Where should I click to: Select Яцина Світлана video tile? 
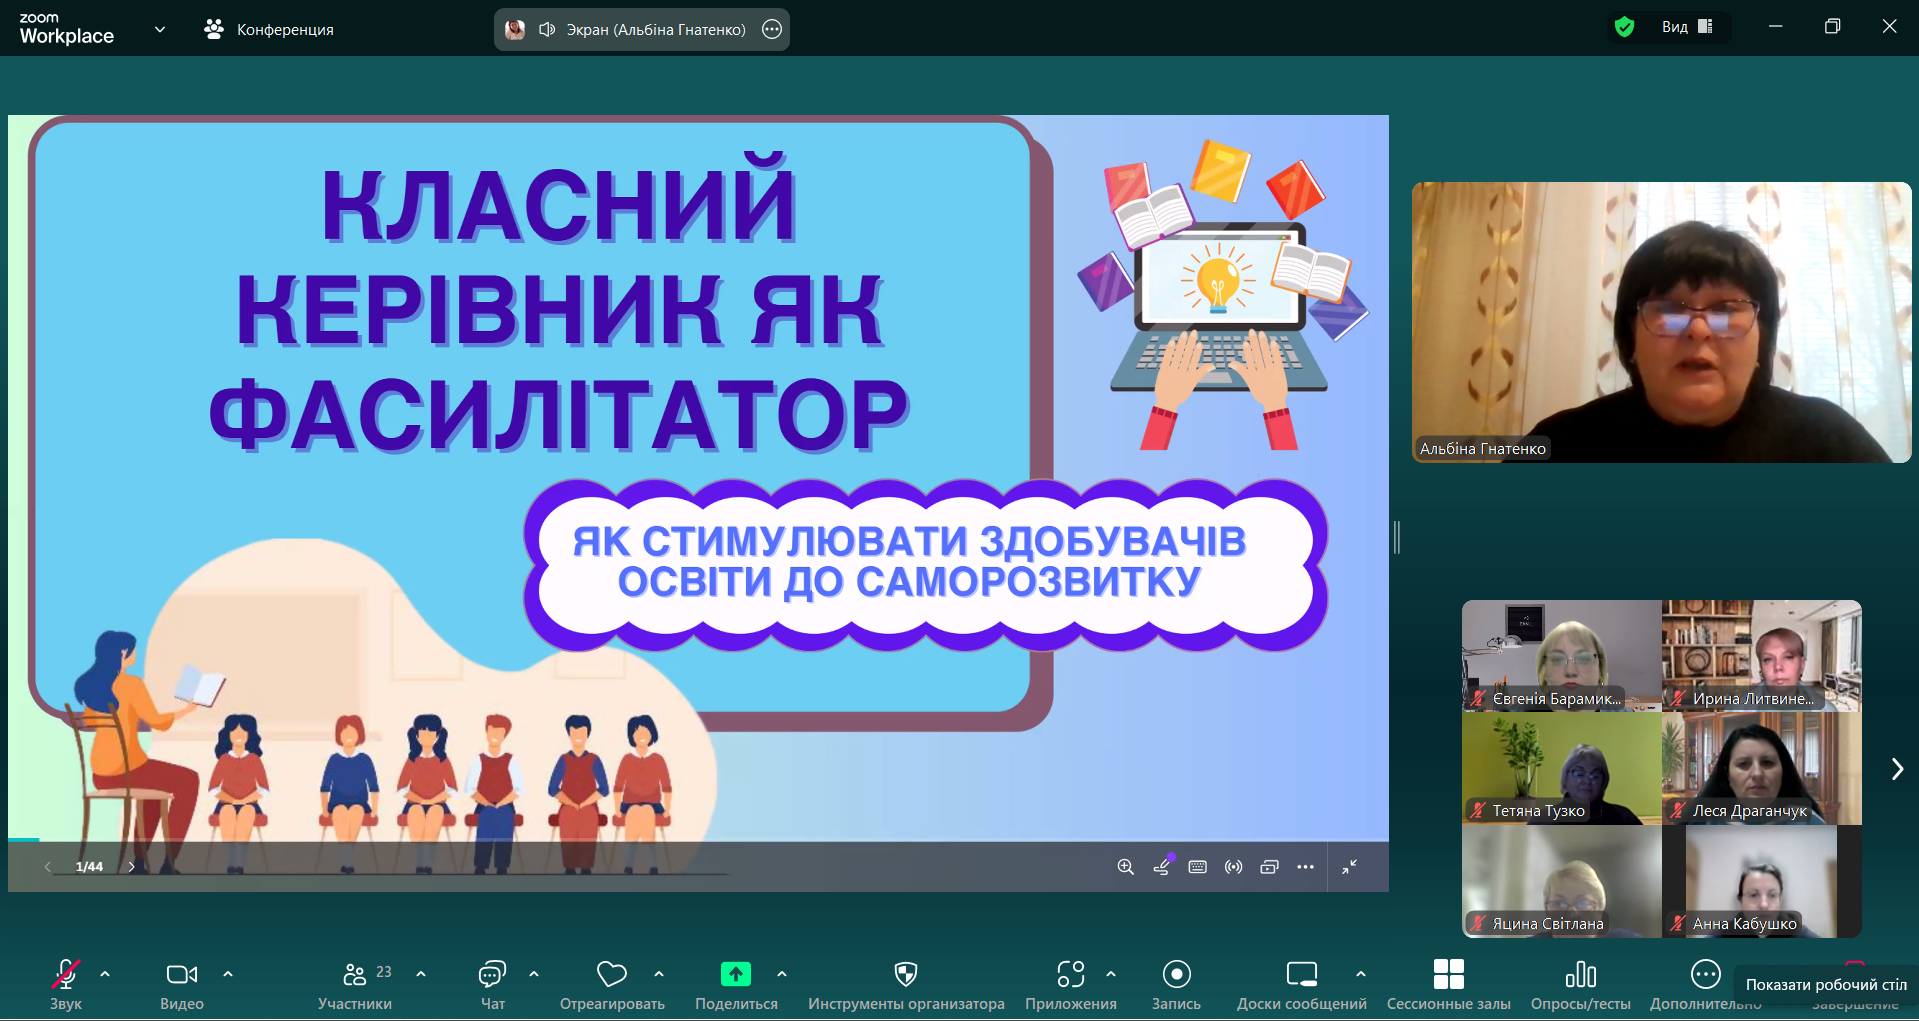click(x=1561, y=881)
